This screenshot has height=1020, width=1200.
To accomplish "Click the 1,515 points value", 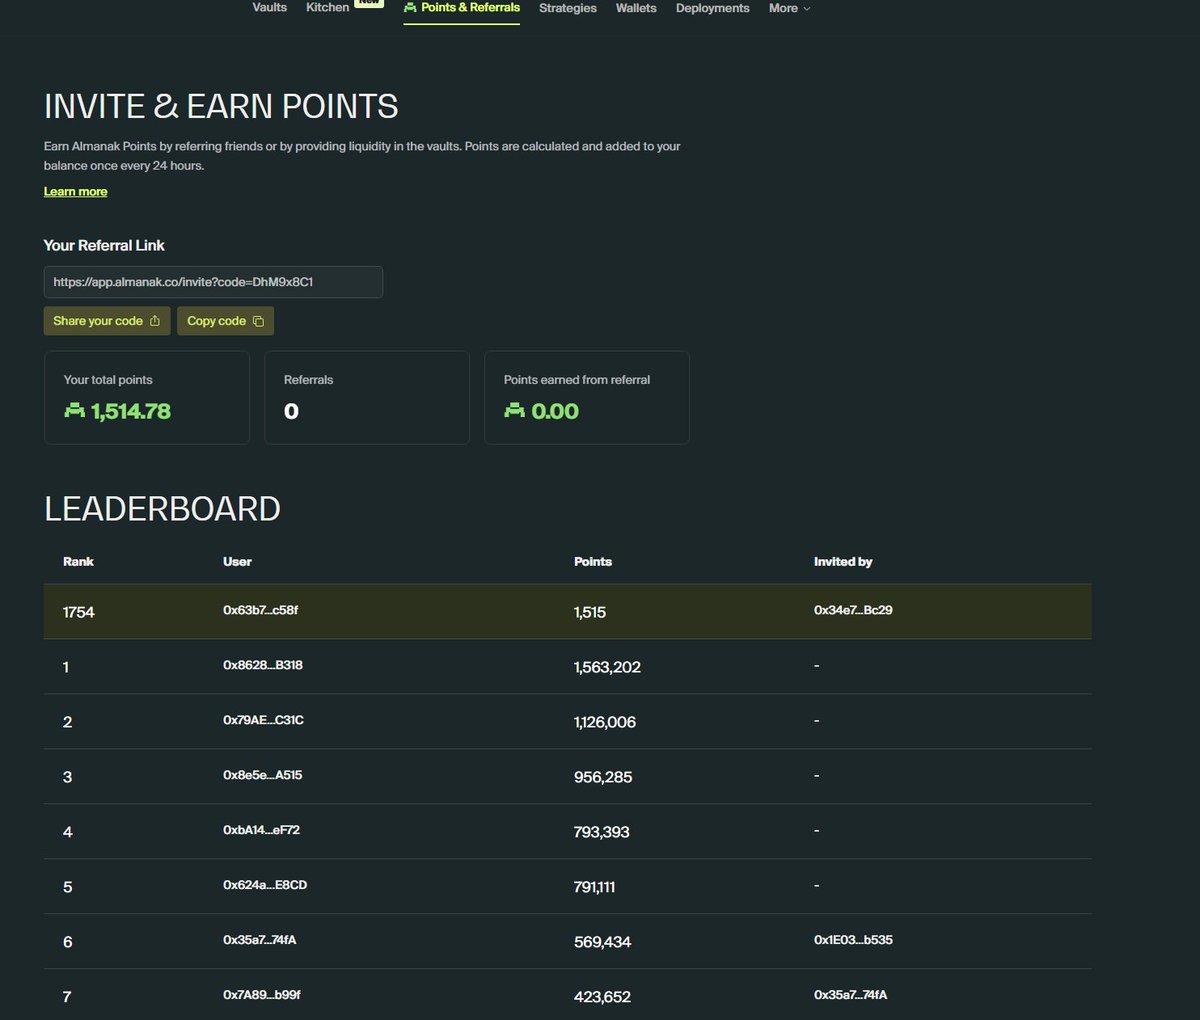I will [x=590, y=612].
